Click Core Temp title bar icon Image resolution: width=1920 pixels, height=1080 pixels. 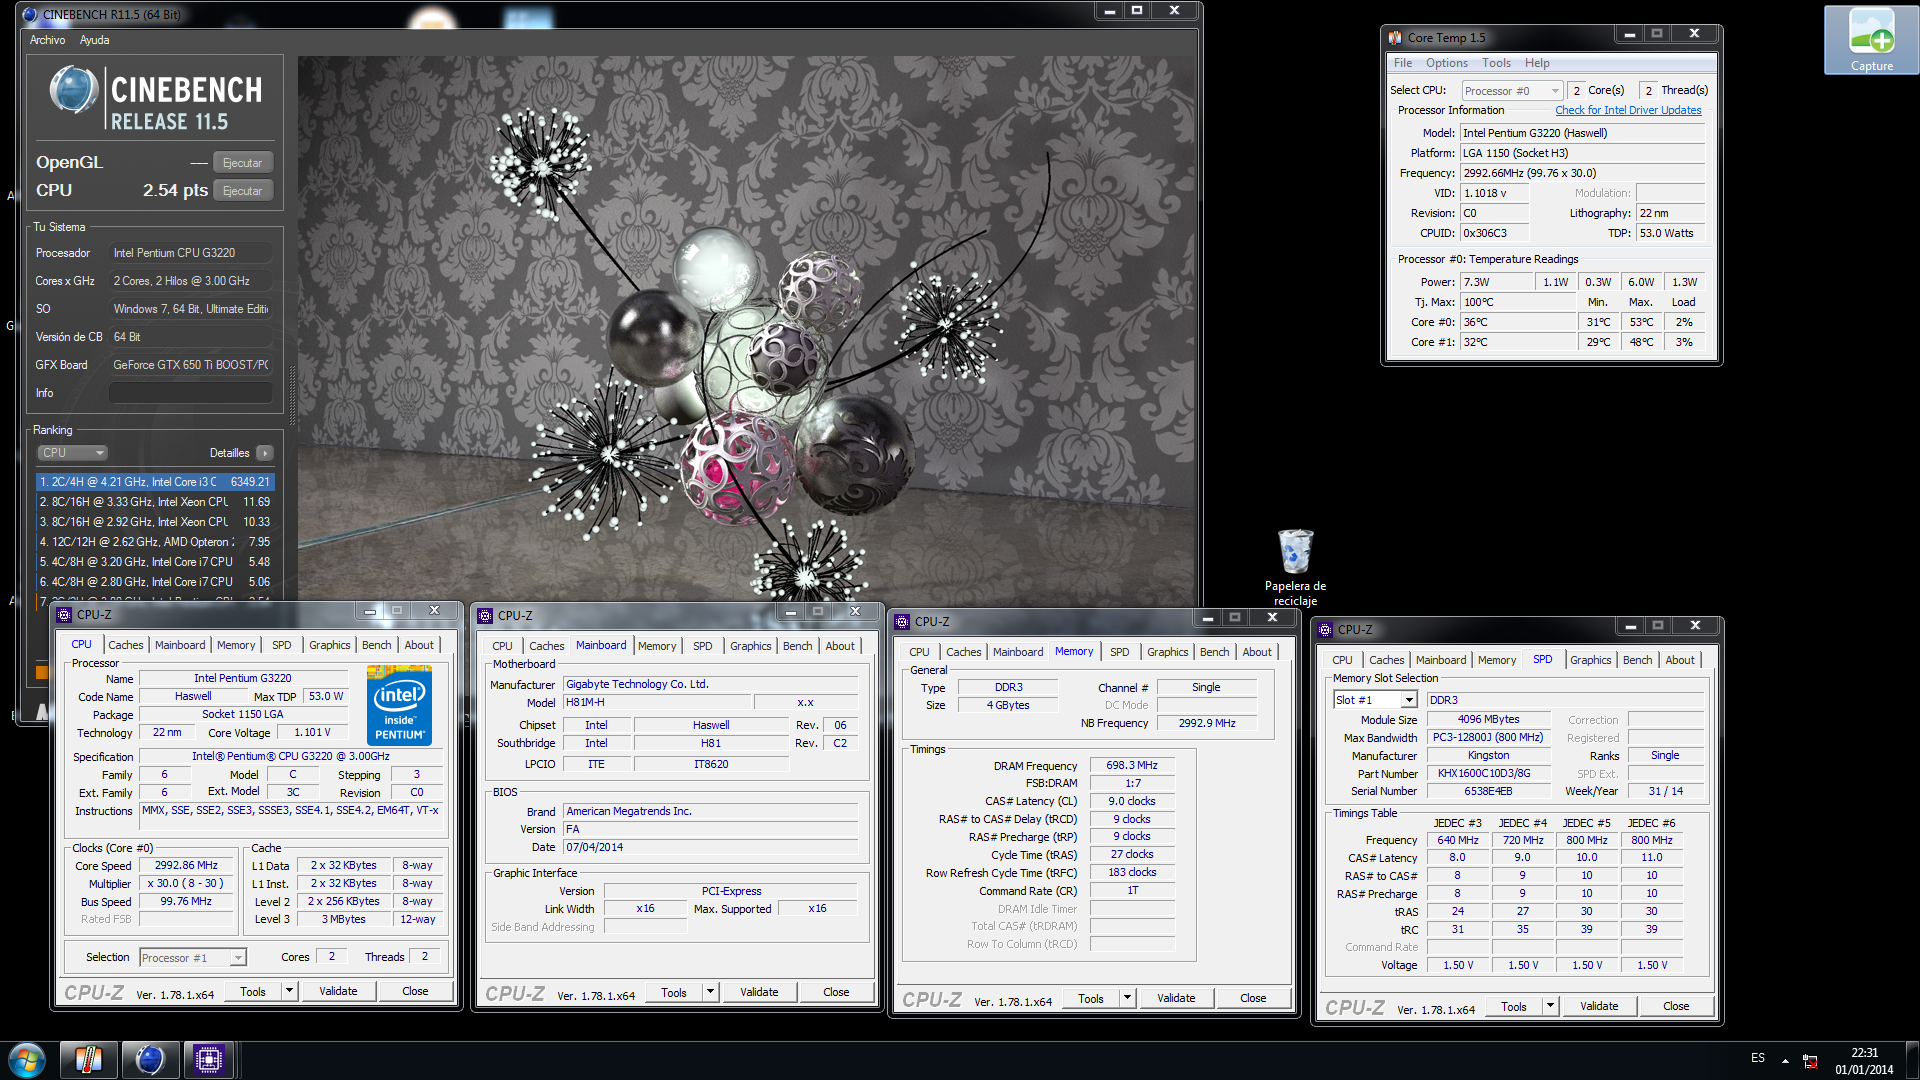[1395, 38]
